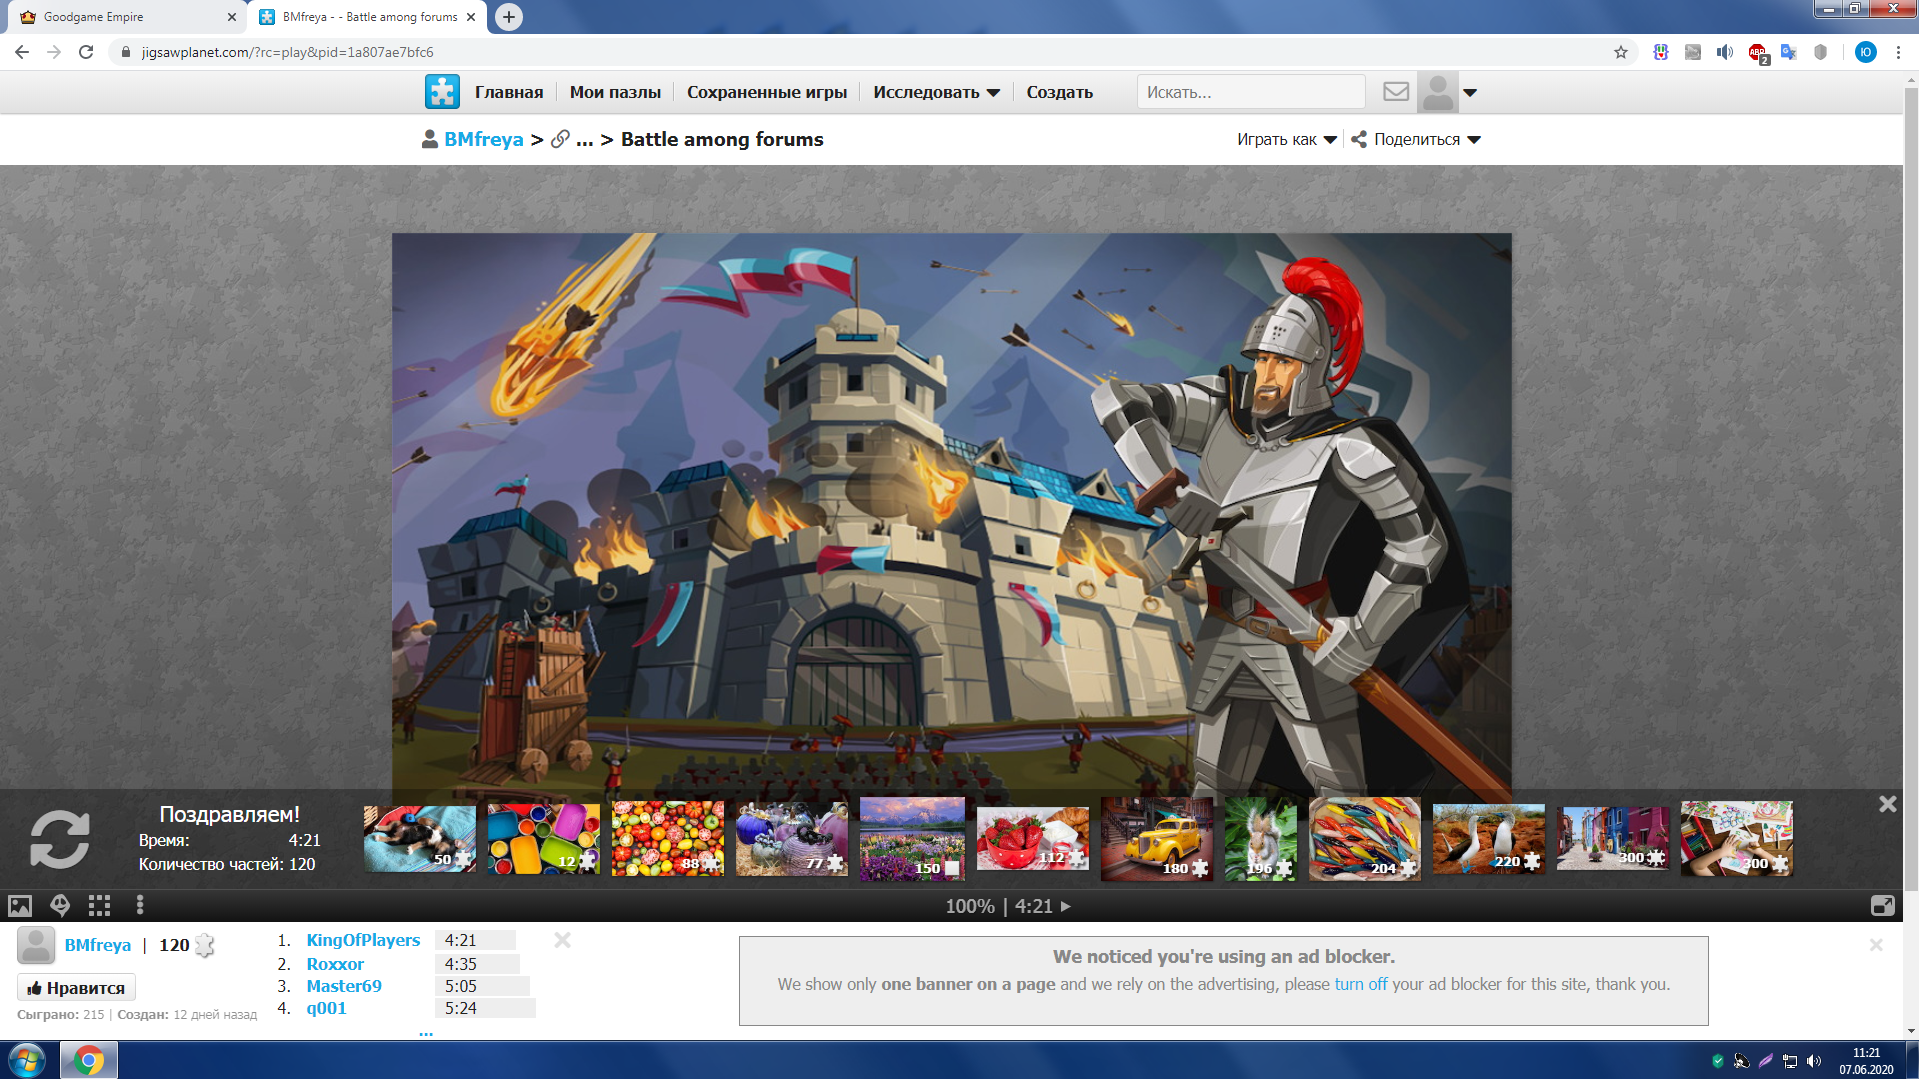Open the 88-piece fruit puzzle thumbnail
1919x1079 pixels.
point(668,839)
